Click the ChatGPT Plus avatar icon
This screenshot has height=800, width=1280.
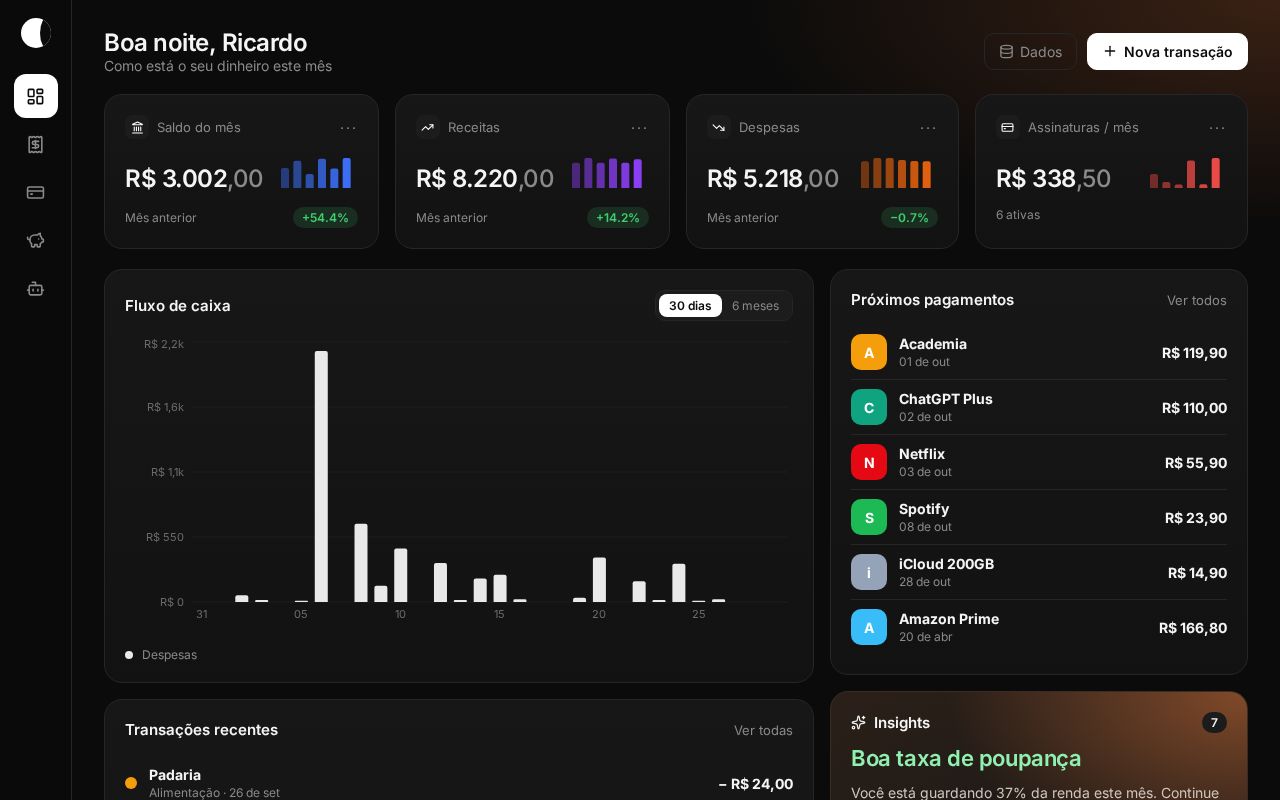tap(869, 407)
